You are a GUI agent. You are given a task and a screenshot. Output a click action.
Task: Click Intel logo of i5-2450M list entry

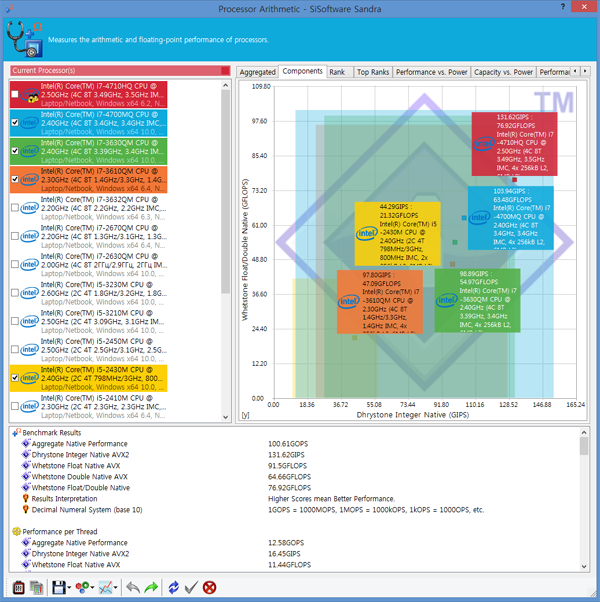[x=30, y=349]
